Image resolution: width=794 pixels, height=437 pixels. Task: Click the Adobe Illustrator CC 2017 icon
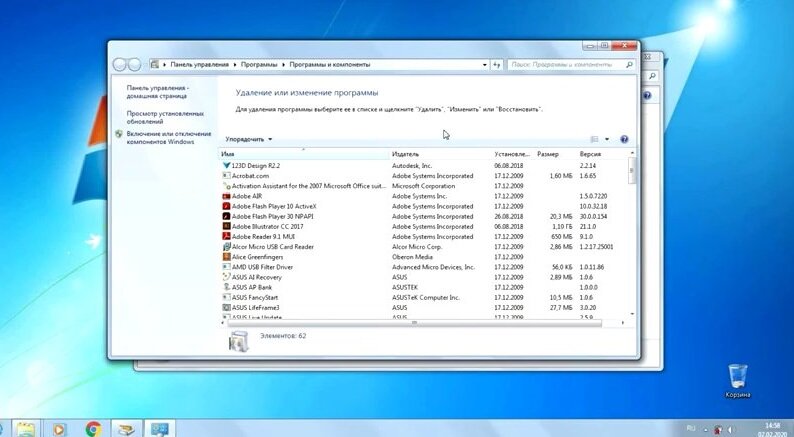click(x=226, y=226)
